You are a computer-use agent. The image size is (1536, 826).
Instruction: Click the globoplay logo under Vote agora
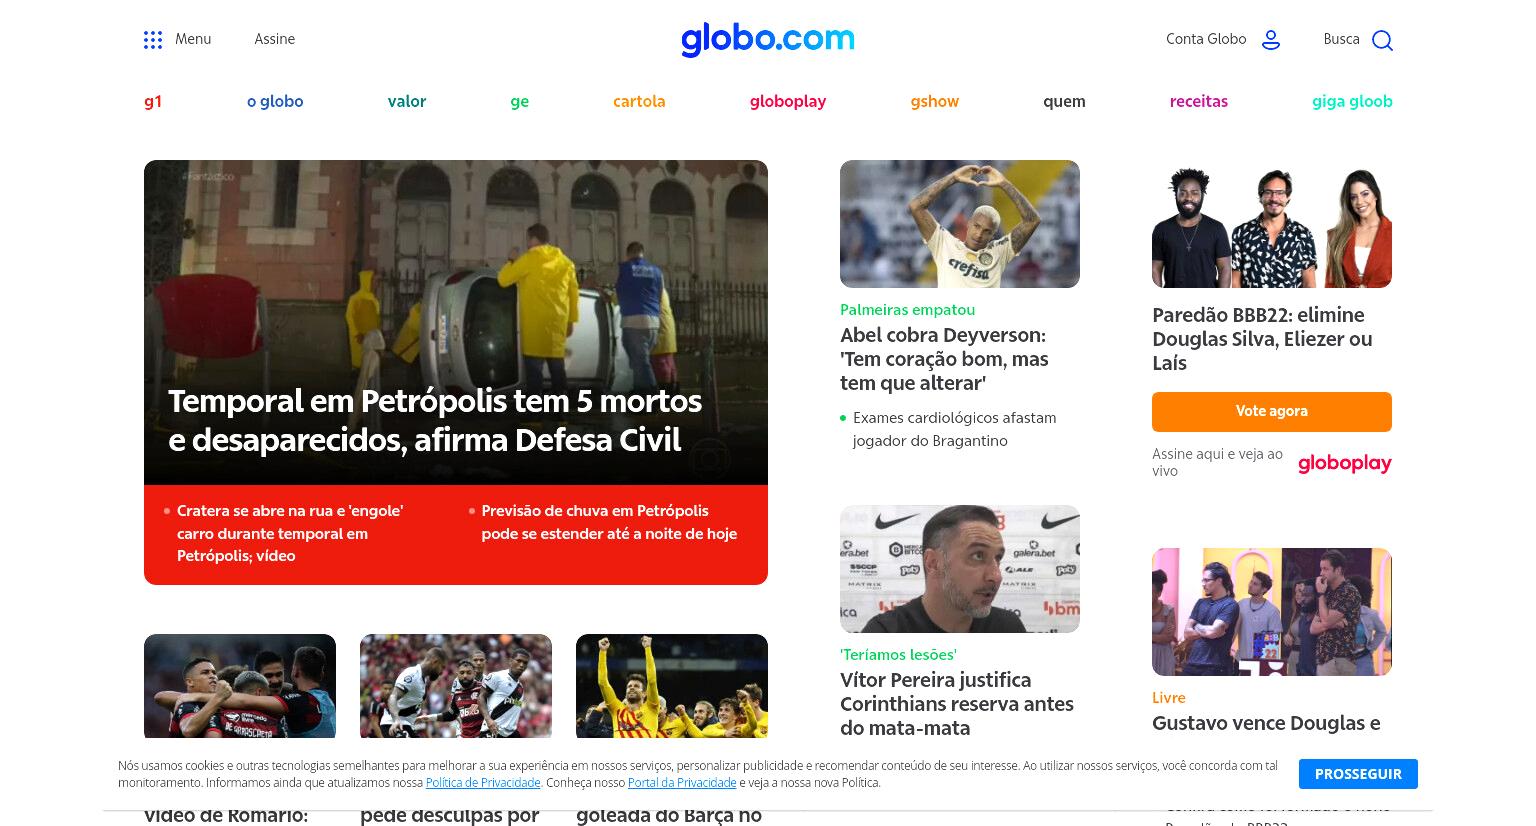(1344, 463)
